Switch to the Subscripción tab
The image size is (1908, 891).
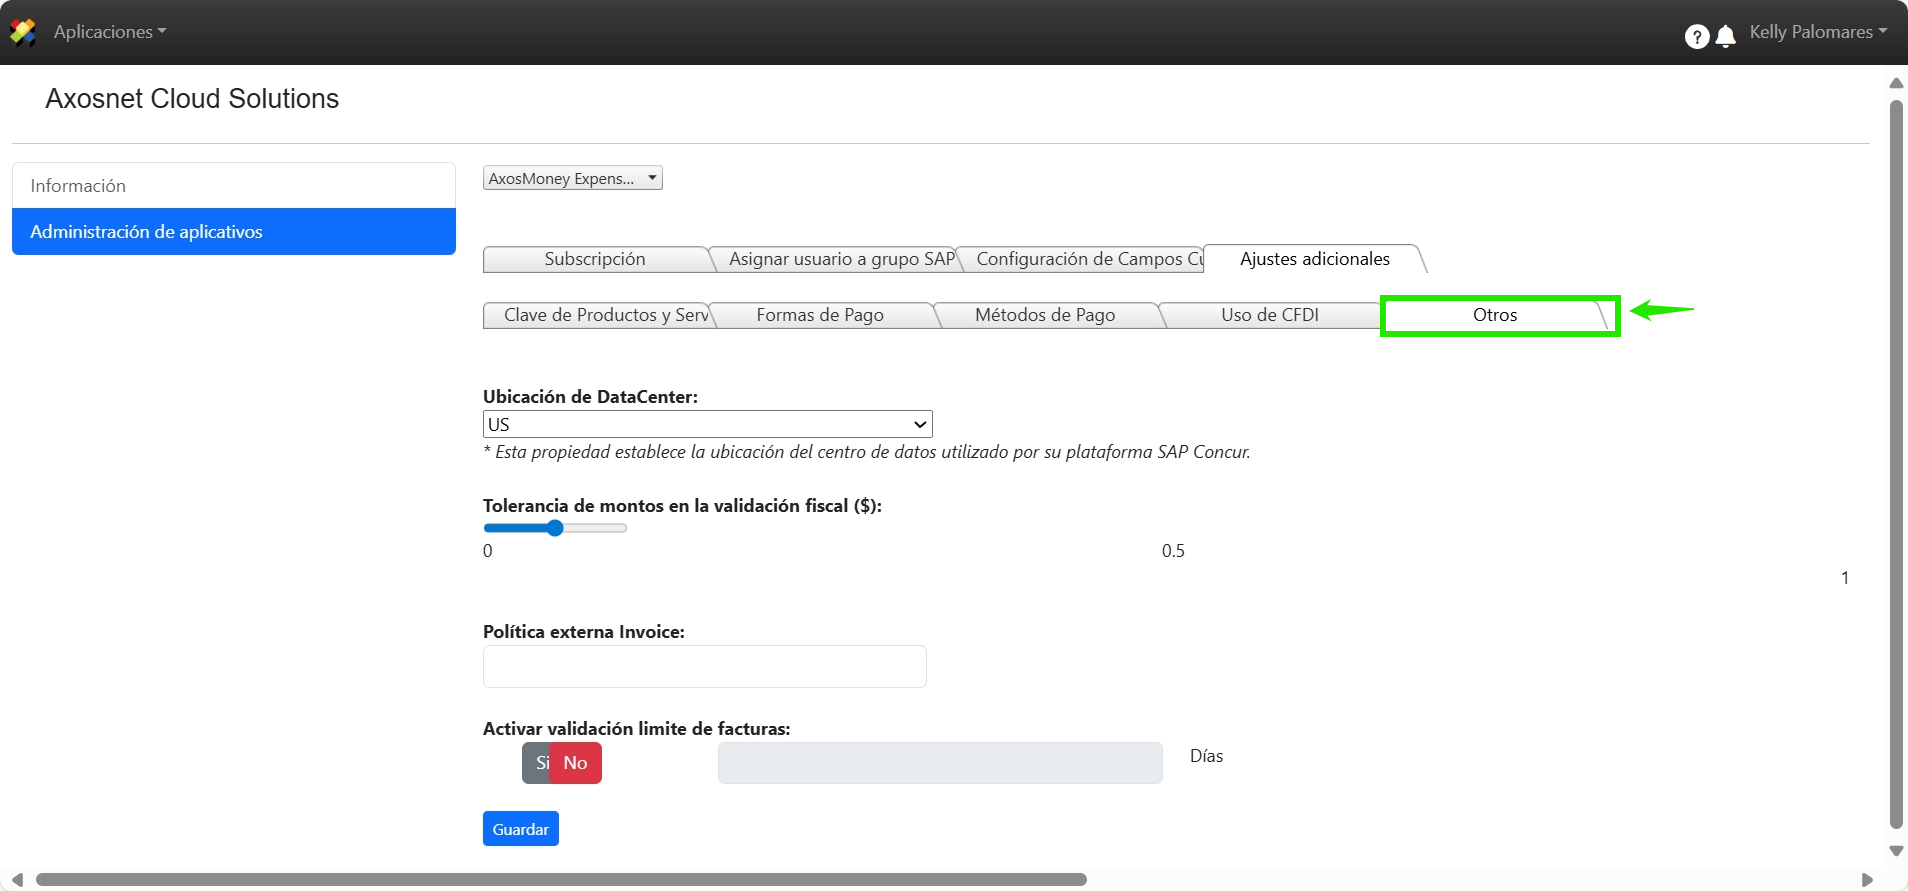point(595,259)
